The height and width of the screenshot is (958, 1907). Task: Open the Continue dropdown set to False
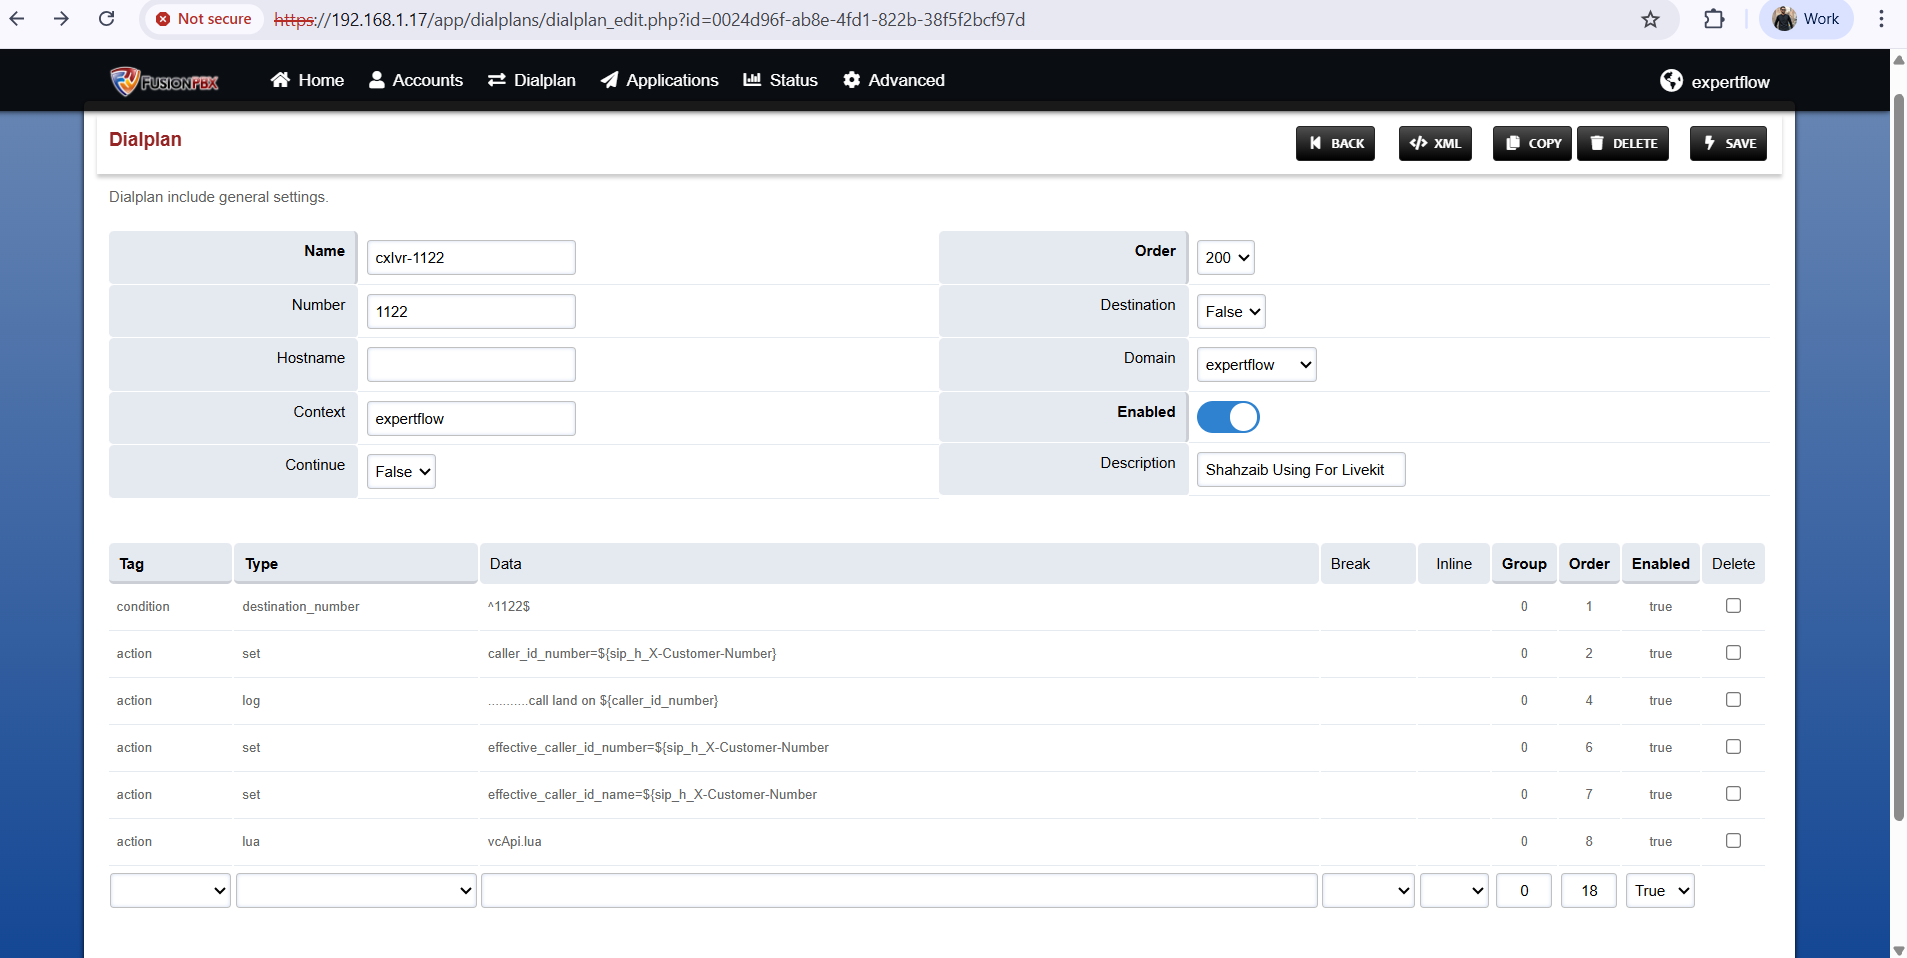tap(401, 472)
